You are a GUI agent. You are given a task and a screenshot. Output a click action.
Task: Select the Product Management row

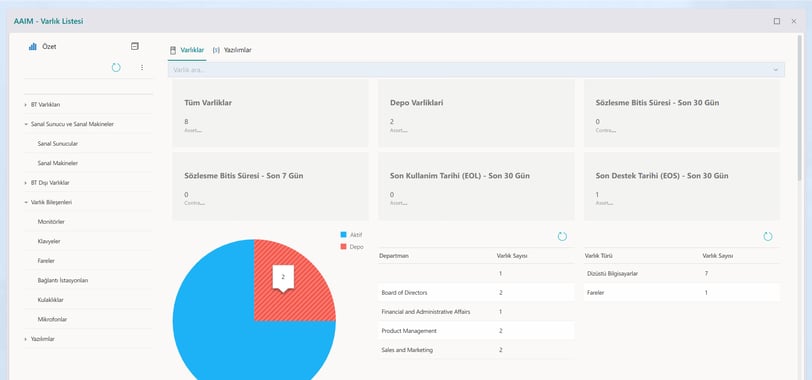click(476, 331)
